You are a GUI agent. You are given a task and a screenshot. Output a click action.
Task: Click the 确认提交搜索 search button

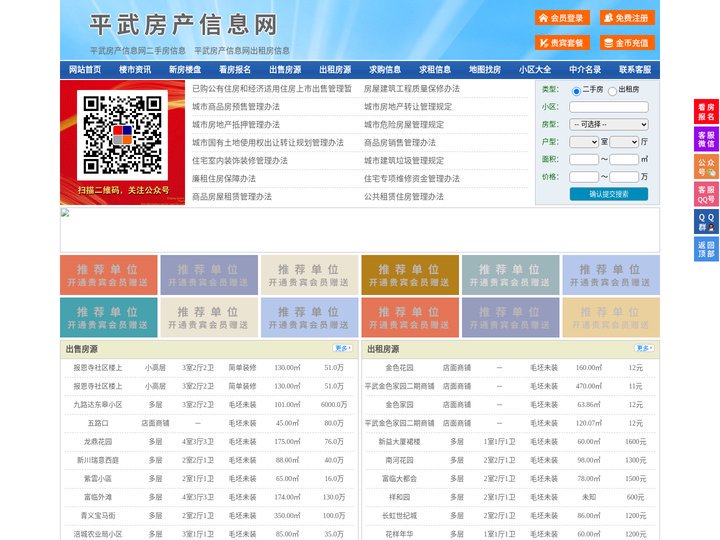tap(609, 194)
